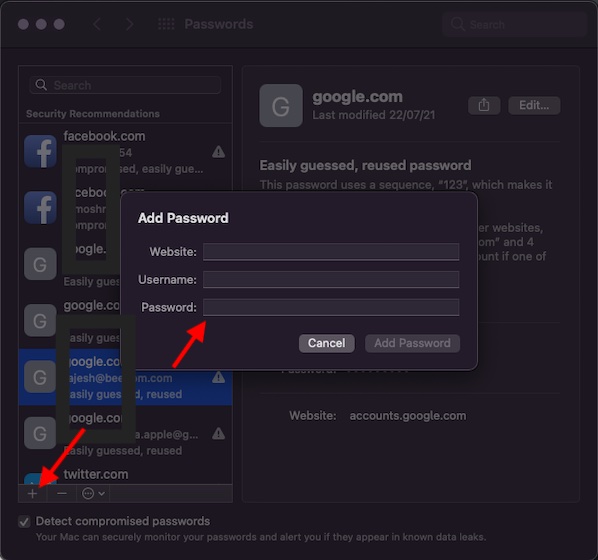Viewport: 598px width, 560px height.
Task: Click the share icon next to Edit
Action: click(484, 105)
